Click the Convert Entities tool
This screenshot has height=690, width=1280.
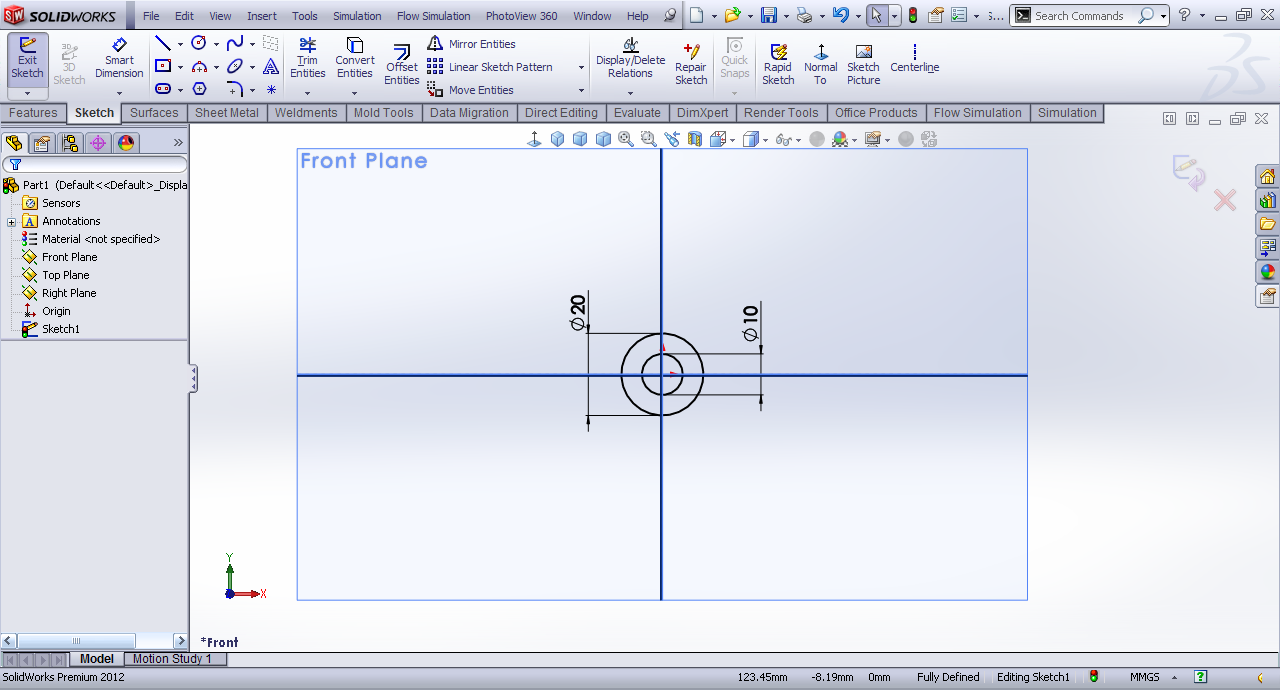[354, 59]
